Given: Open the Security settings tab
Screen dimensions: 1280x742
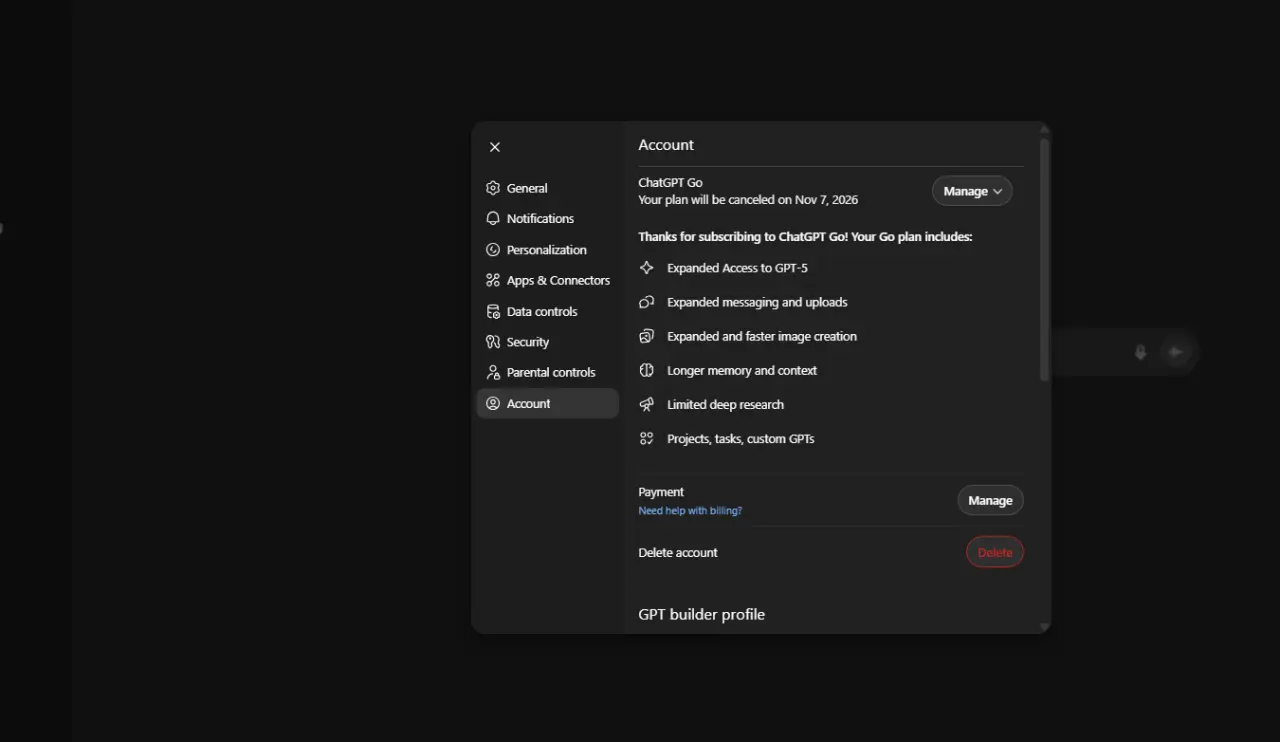Looking at the screenshot, I should tap(548, 342).
